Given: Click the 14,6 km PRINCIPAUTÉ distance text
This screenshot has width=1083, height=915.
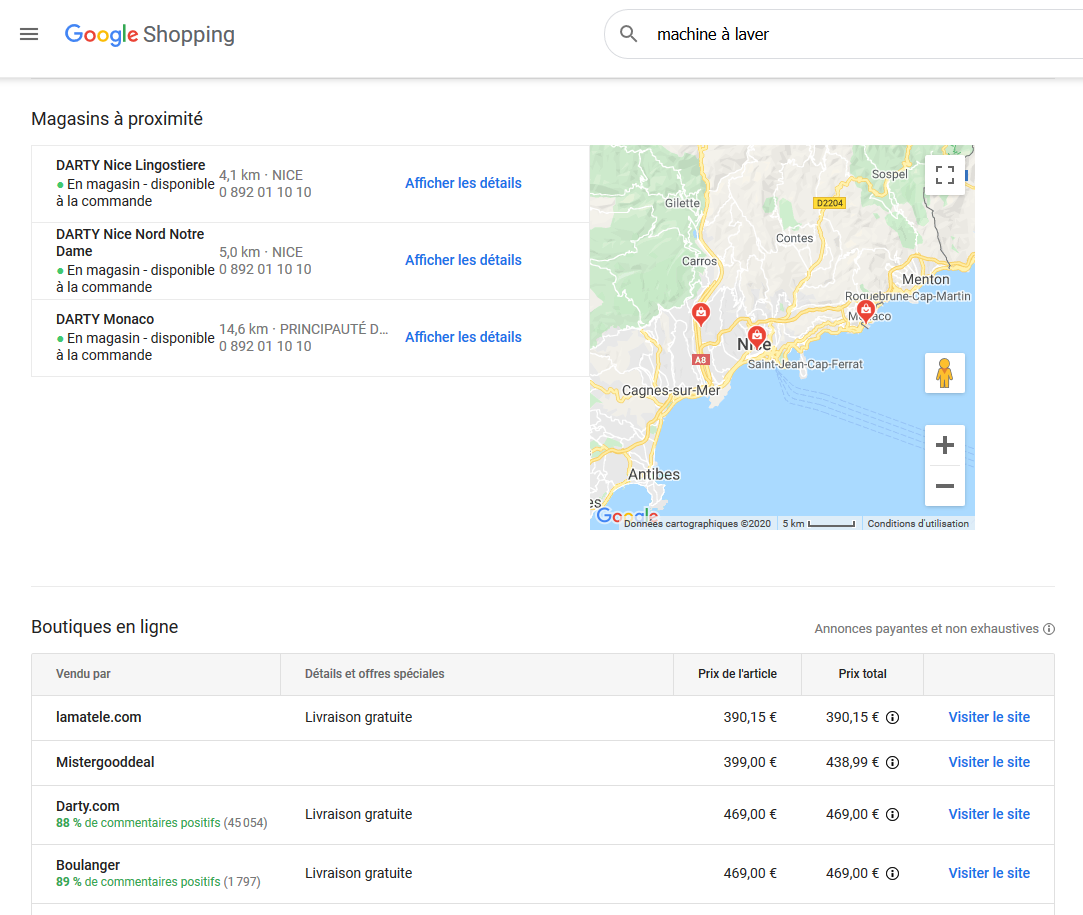Looking at the screenshot, I should (x=303, y=329).
